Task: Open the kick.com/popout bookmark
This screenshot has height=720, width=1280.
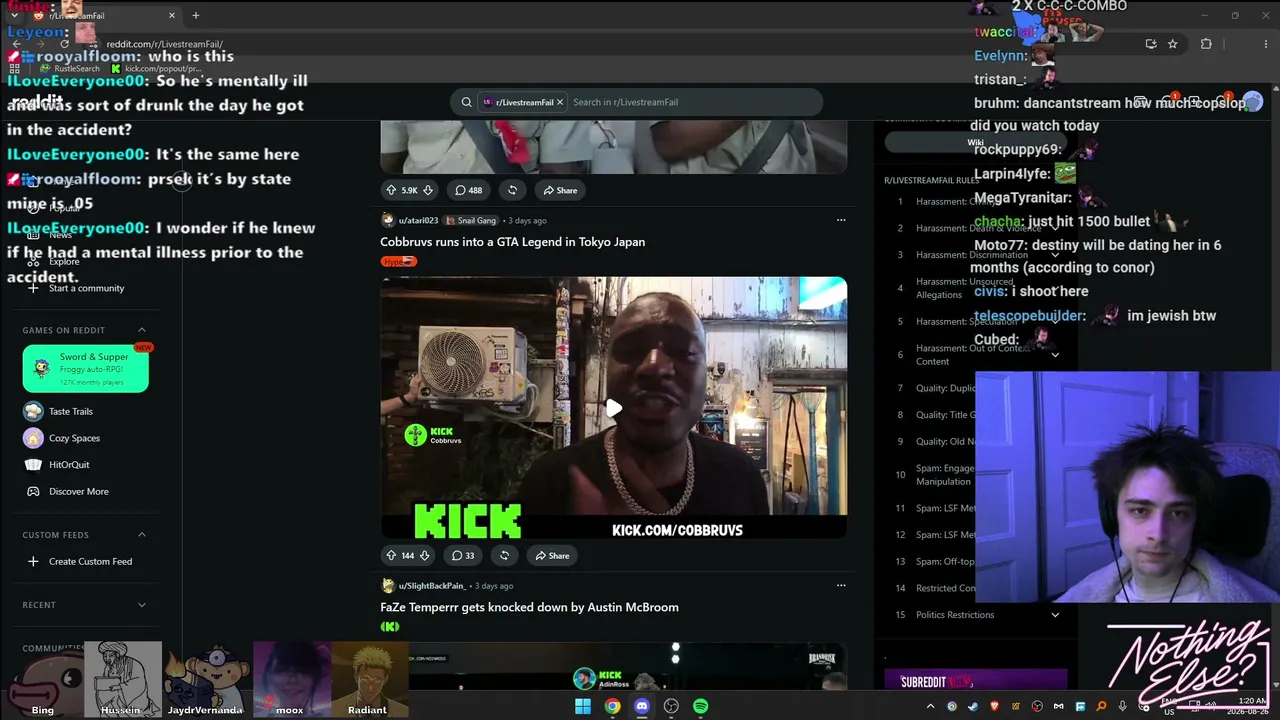Action: pyautogui.click(x=157, y=69)
